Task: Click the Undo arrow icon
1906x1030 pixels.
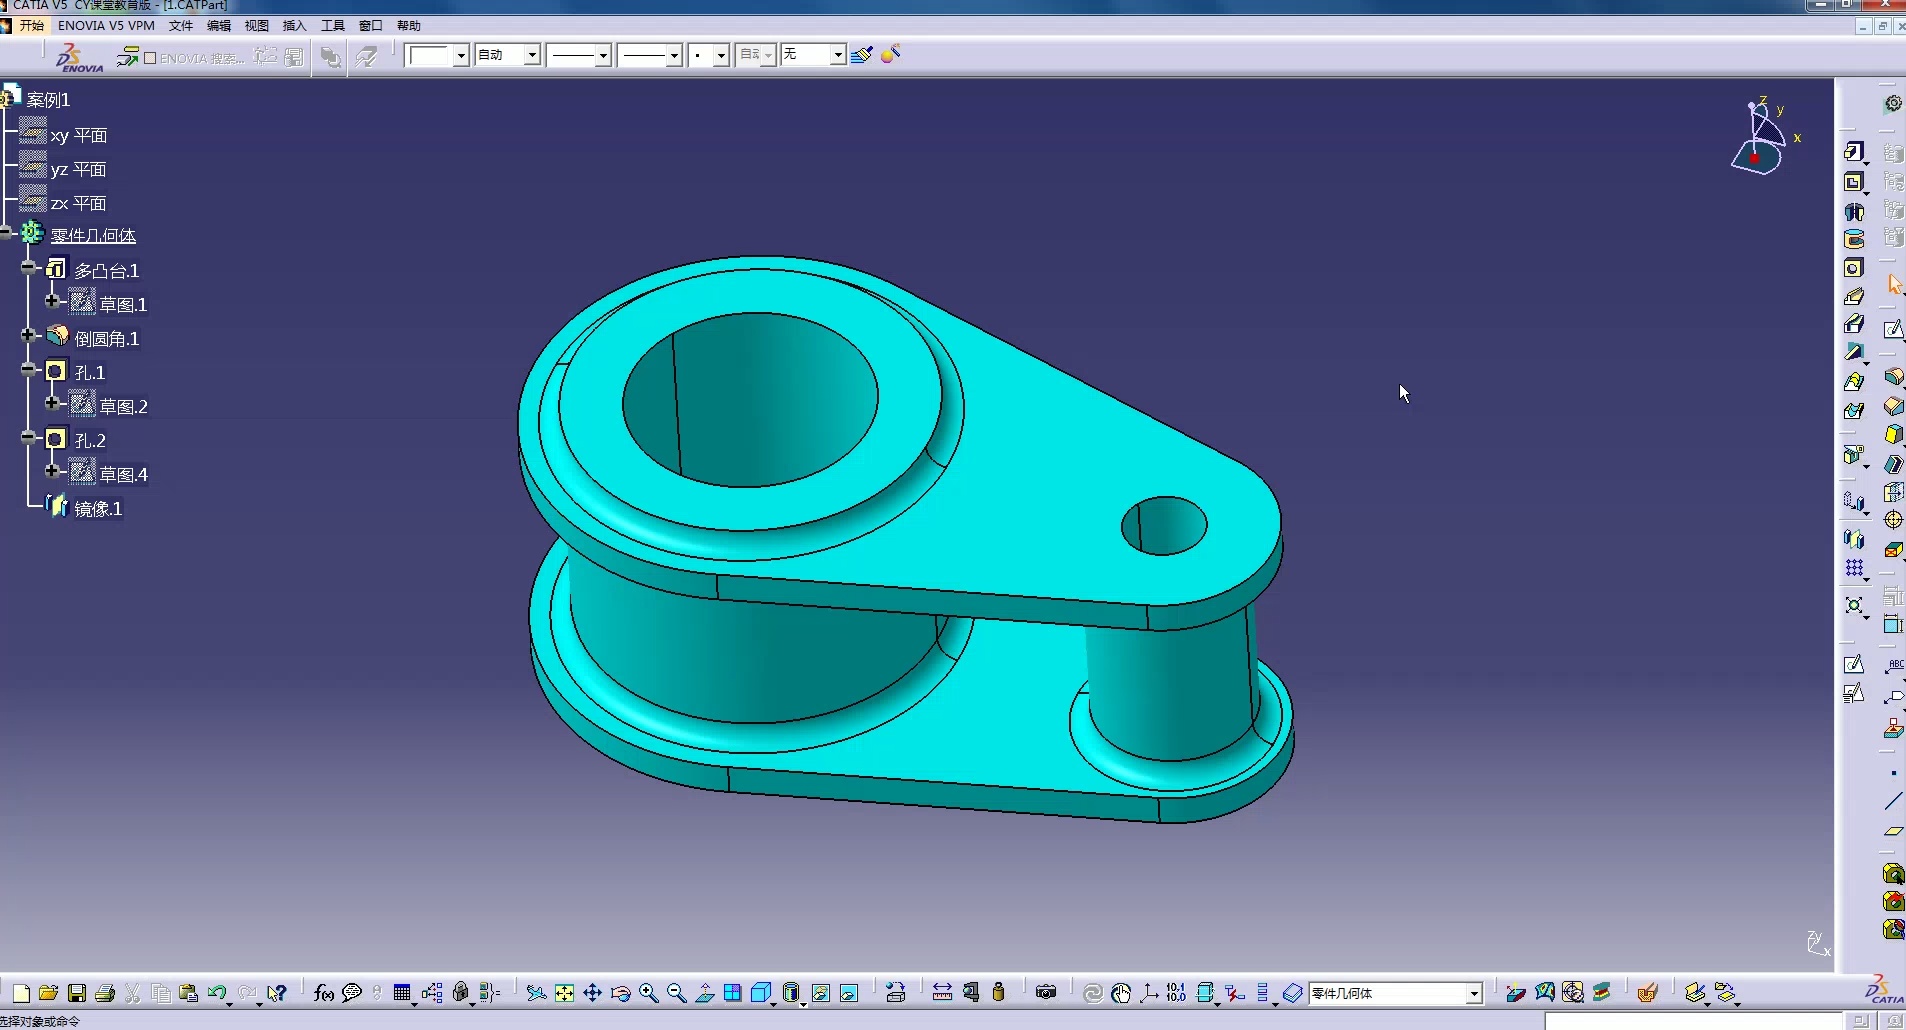Action: click(x=216, y=993)
